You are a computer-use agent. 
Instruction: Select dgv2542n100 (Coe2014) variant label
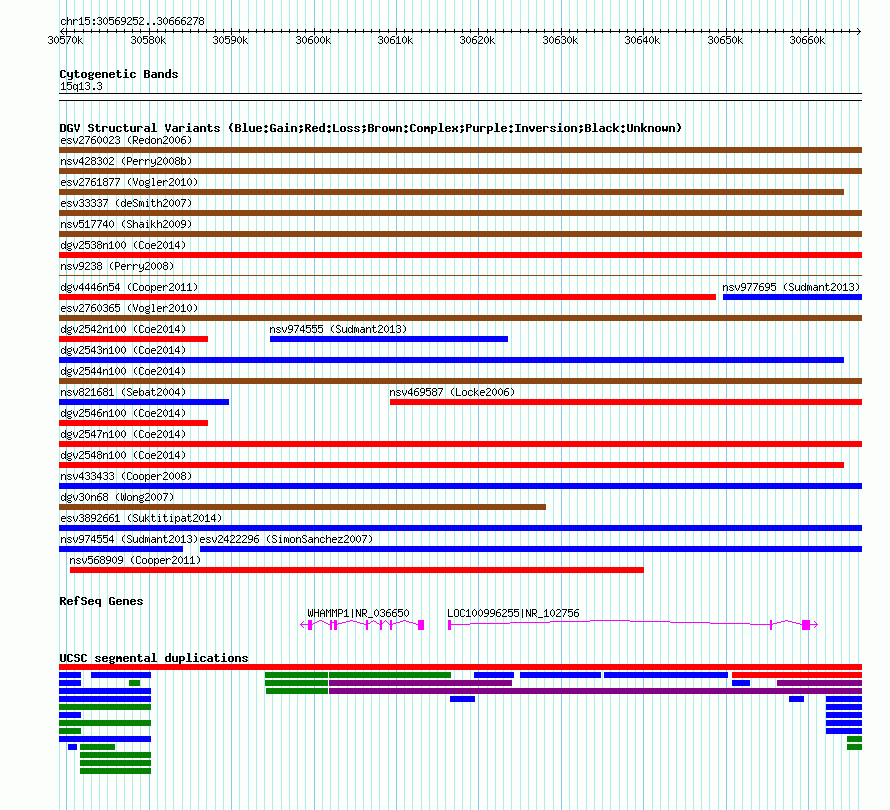tap(123, 329)
